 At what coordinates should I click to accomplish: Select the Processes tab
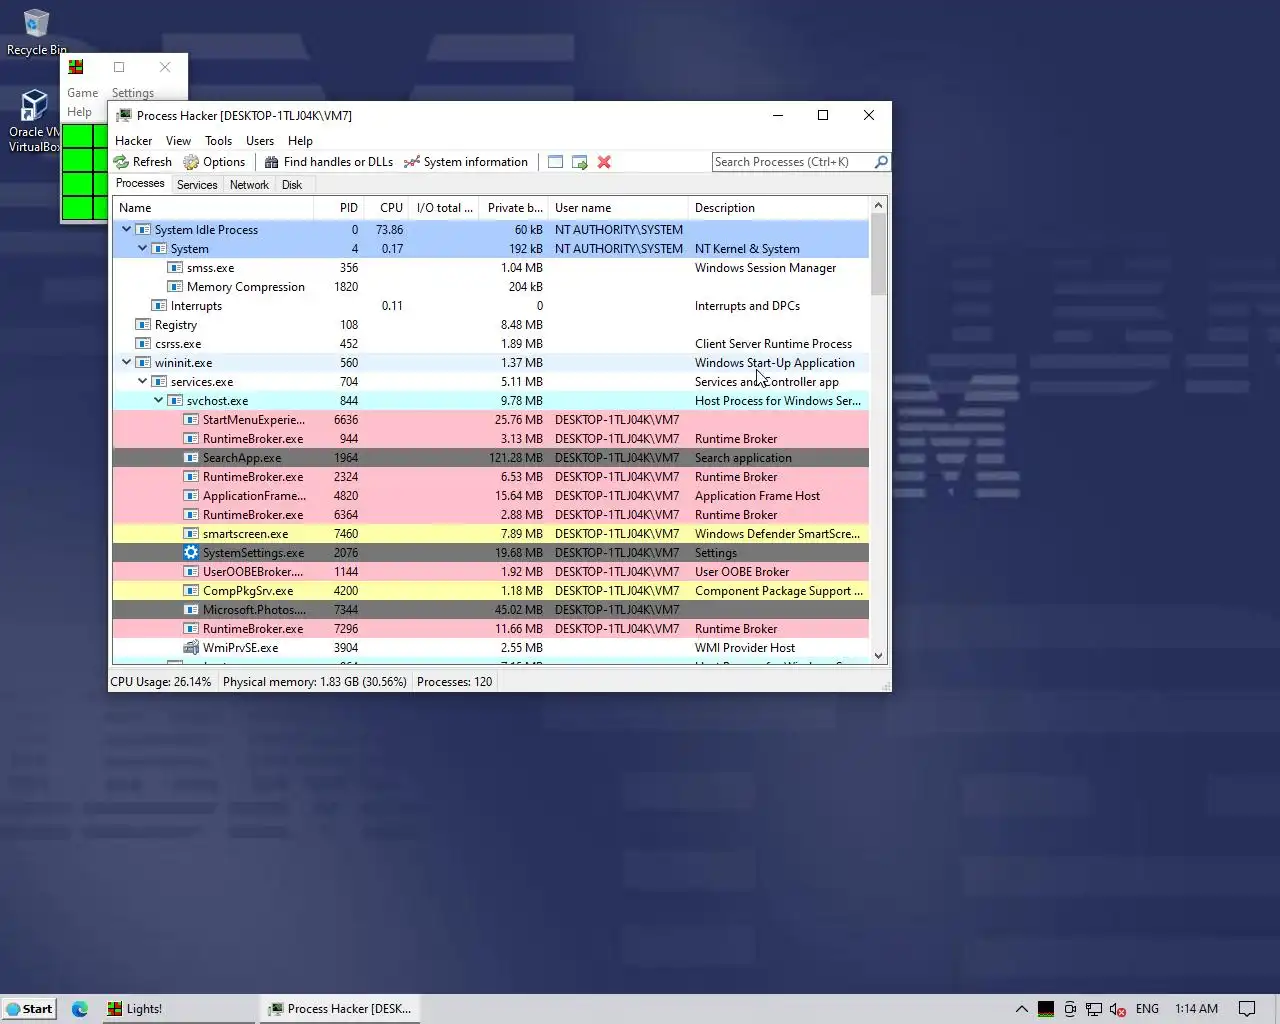click(140, 184)
